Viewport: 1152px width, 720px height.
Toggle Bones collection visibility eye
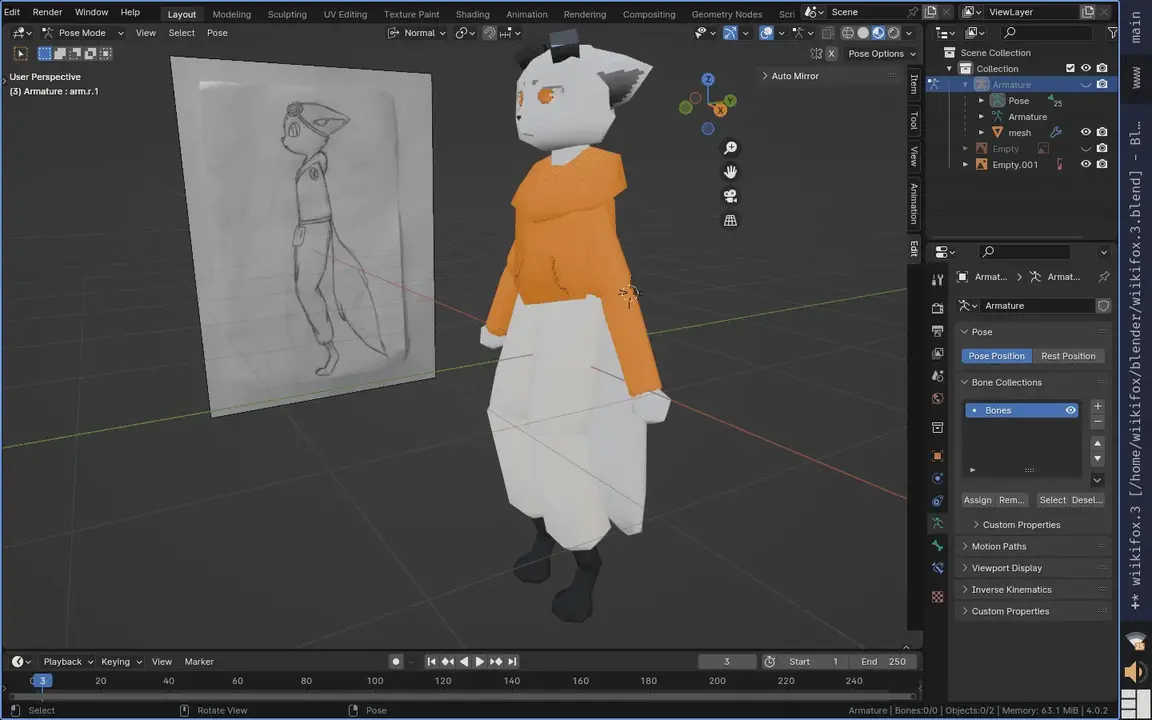coord(1070,411)
